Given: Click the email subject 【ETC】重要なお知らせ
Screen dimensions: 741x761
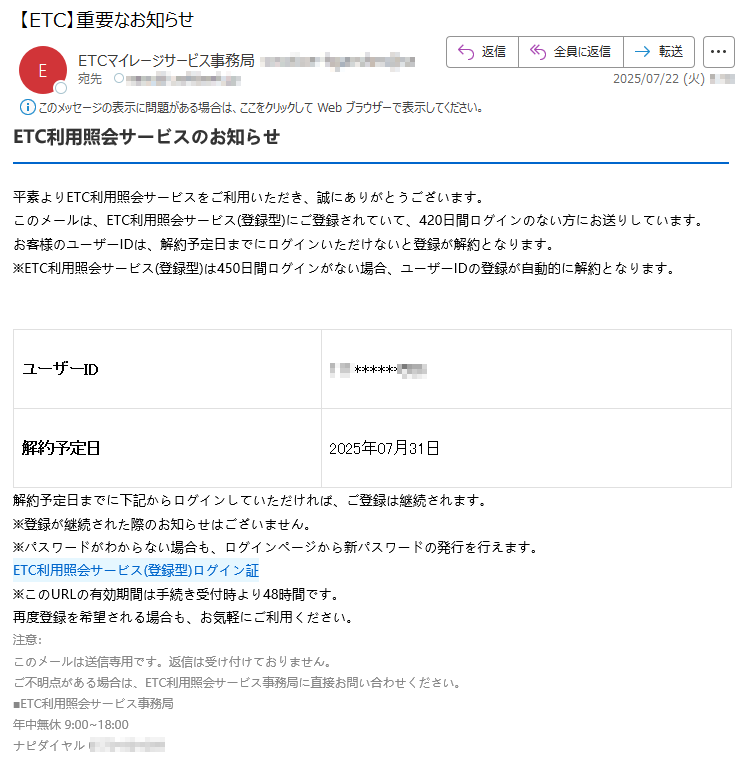Looking at the screenshot, I should pyautogui.click(x=104, y=20).
